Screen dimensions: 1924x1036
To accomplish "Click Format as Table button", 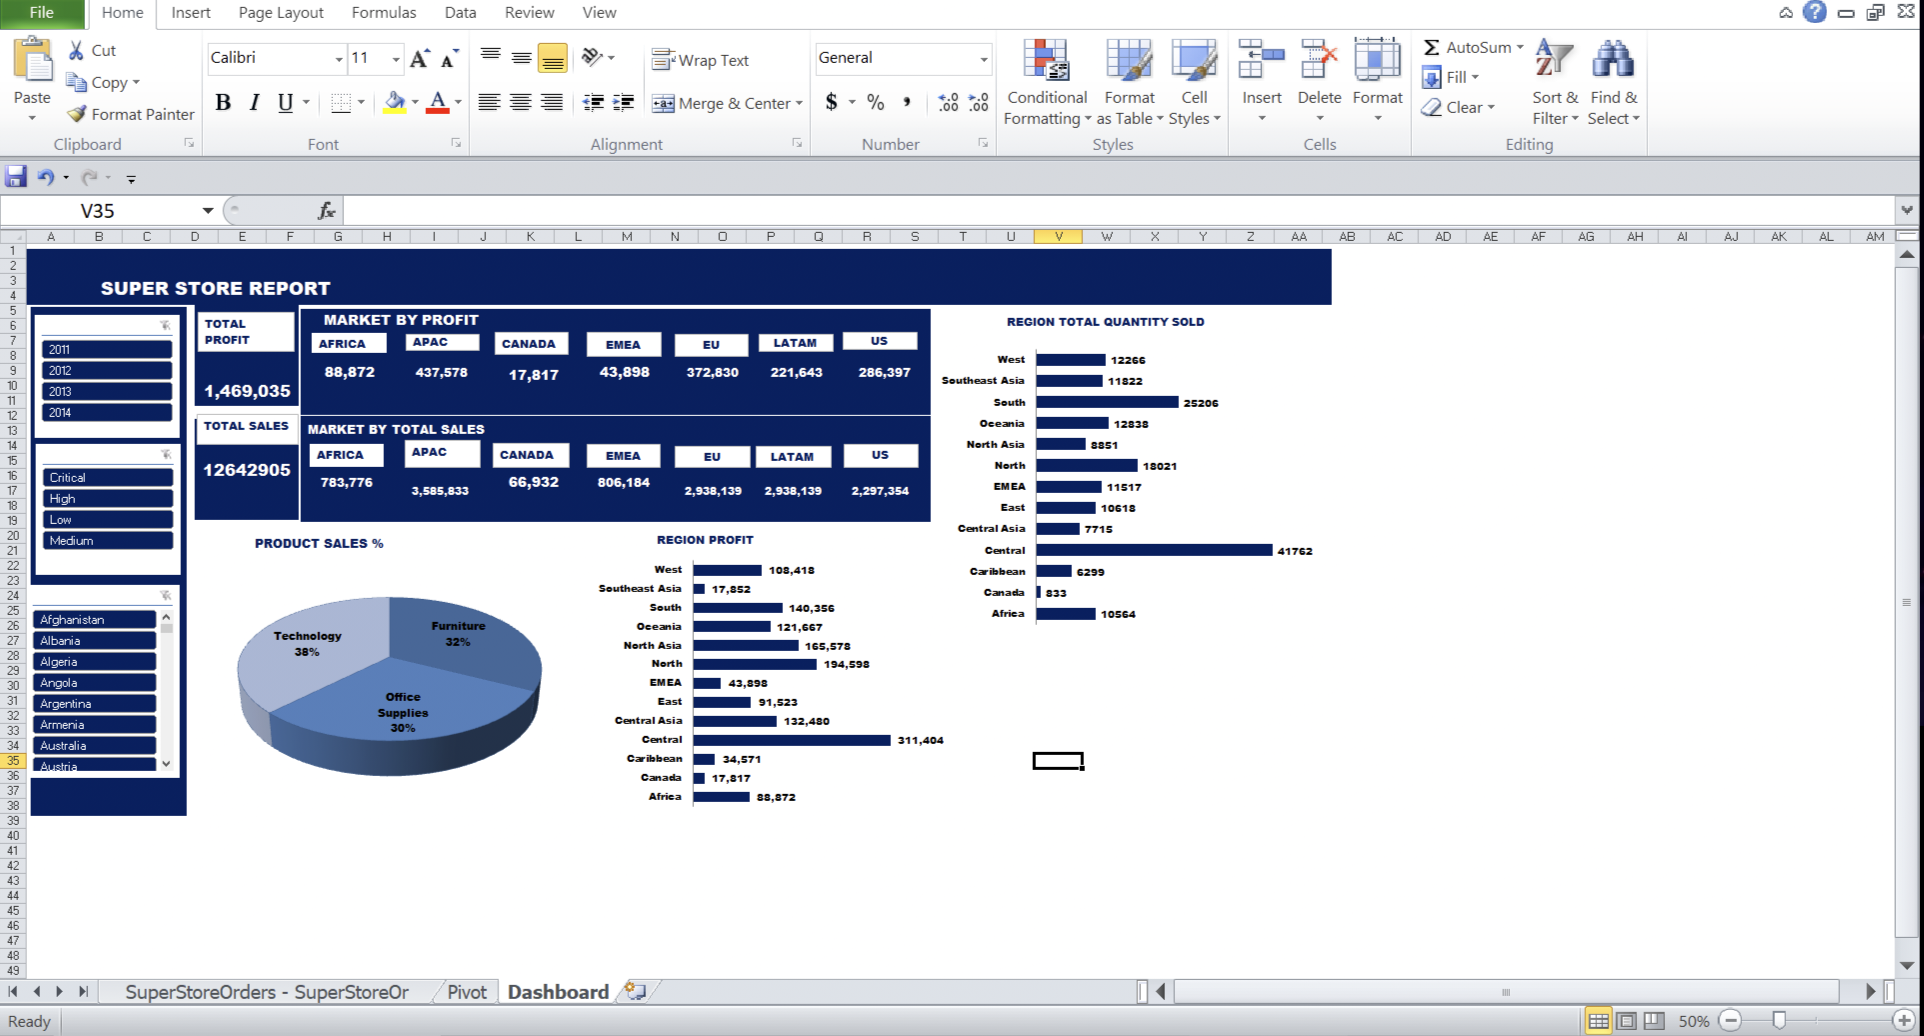I will 1130,83.
